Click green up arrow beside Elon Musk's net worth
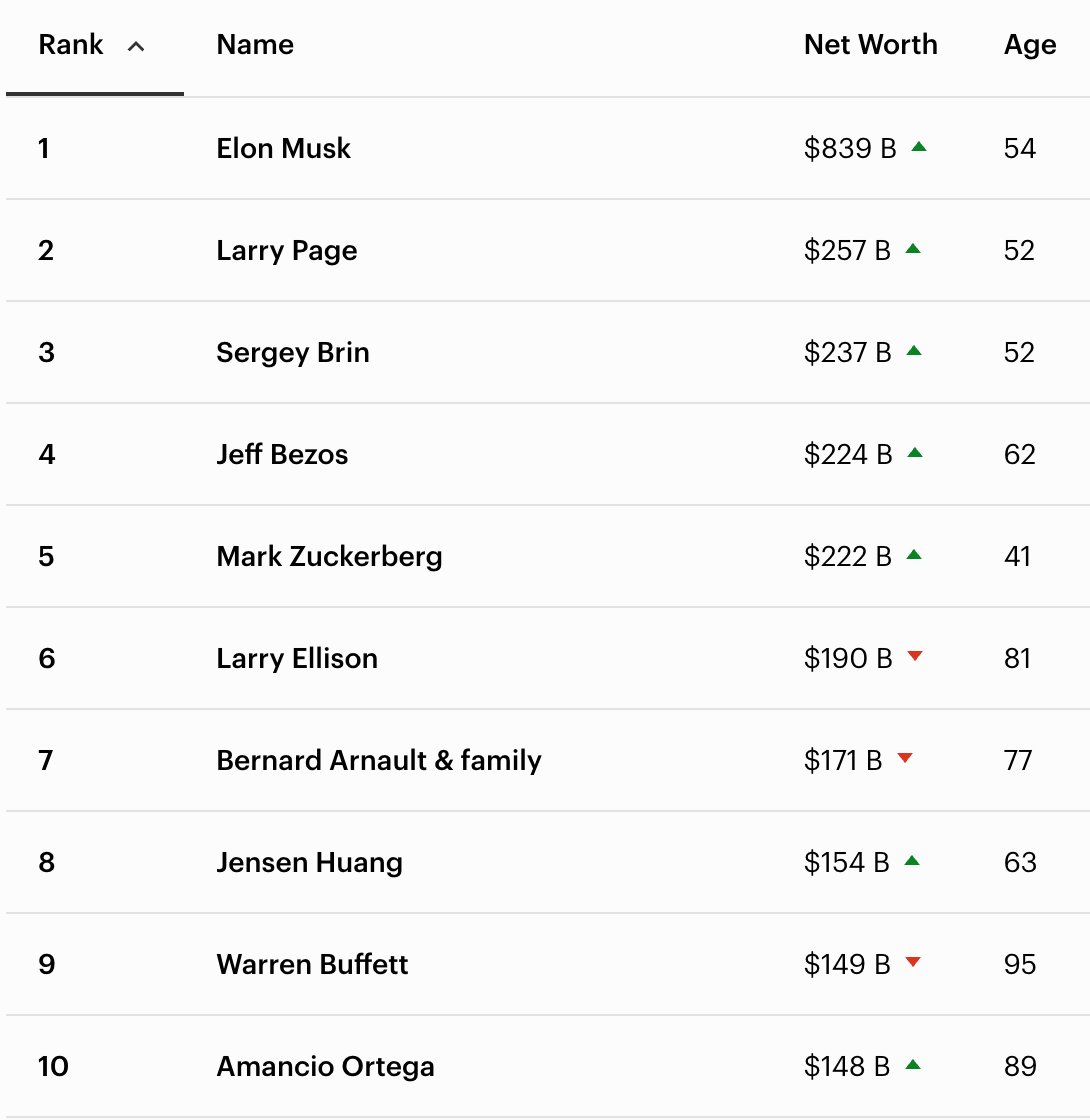This screenshot has width=1090, height=1120. pyautogui.click(x=919, y=147)
